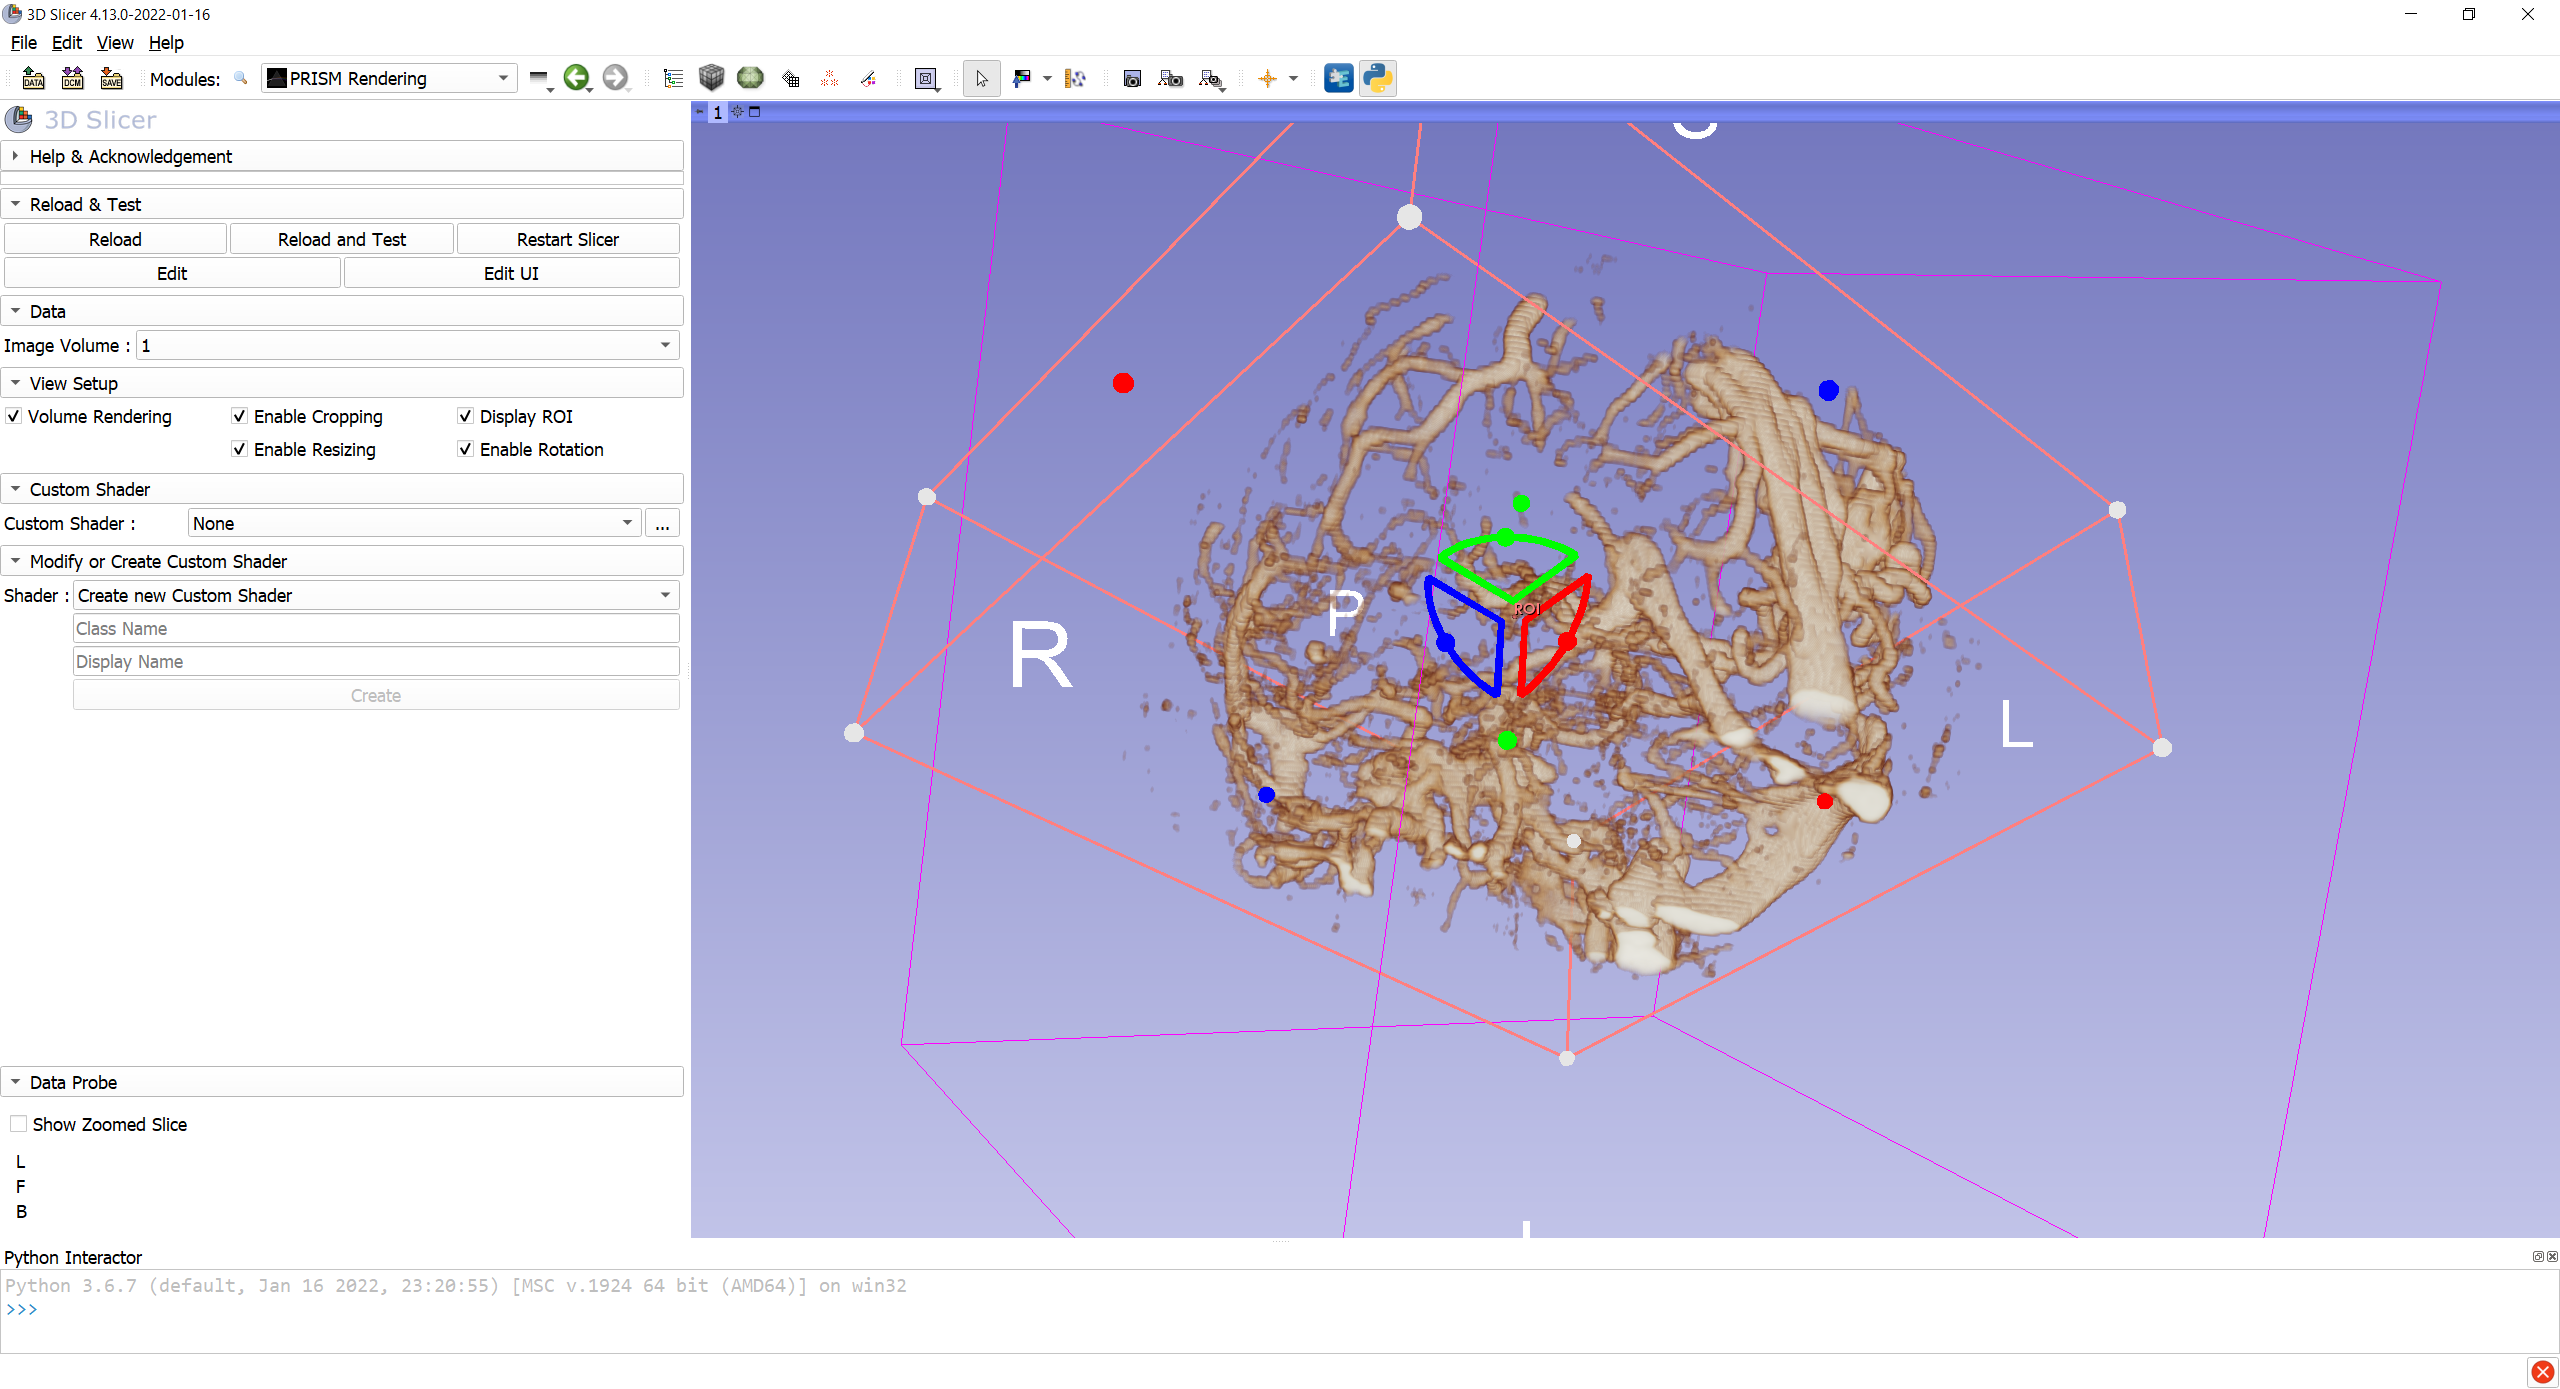Select the mouse interaction cursor tool
Image resolution: width=2560 pixels, height=1389 pixels.
[x=982, y=78]
